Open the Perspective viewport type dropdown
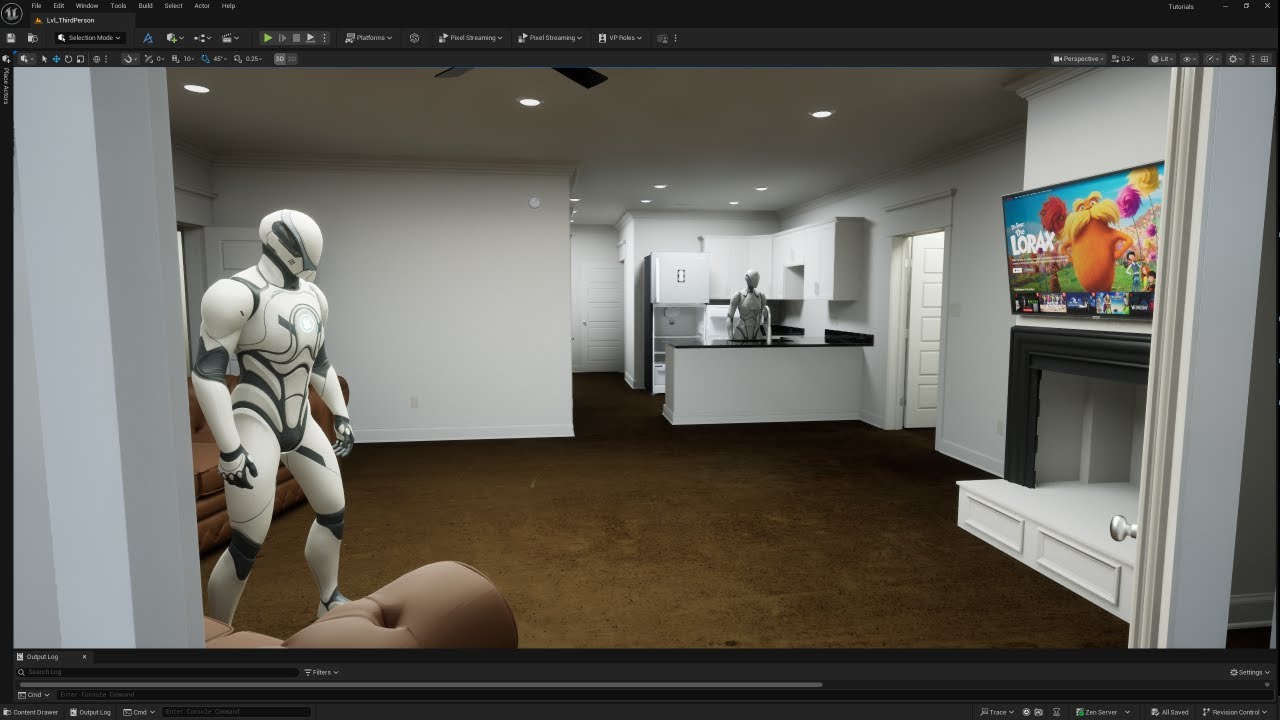The height and width of the screenshot is (720, 1280). click(1078, 59)
